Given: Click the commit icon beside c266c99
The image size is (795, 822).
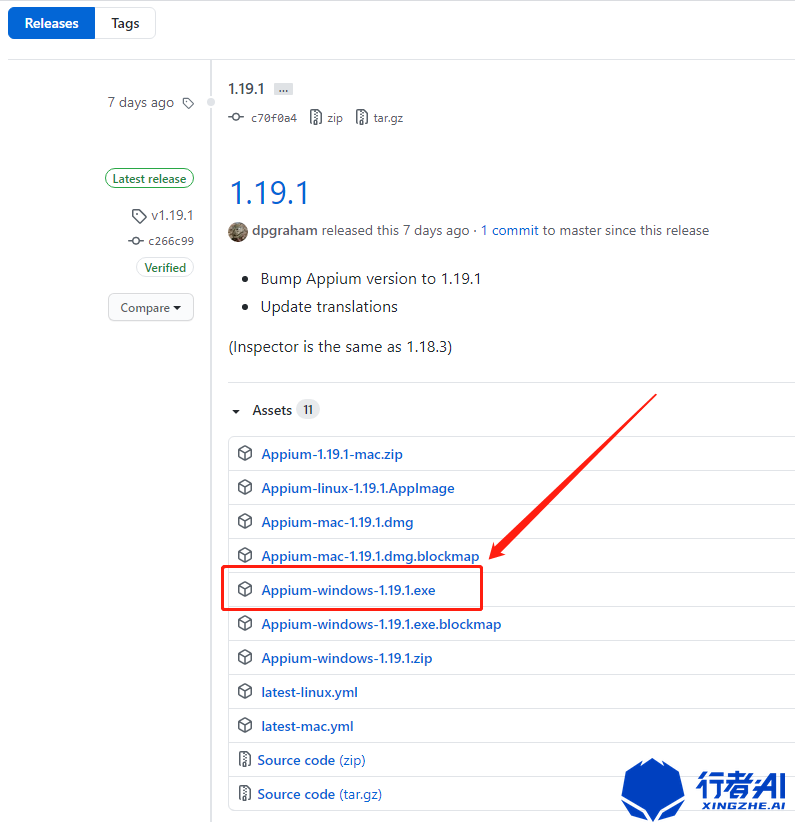Looking at the screenshot, I should pos(136,241).
